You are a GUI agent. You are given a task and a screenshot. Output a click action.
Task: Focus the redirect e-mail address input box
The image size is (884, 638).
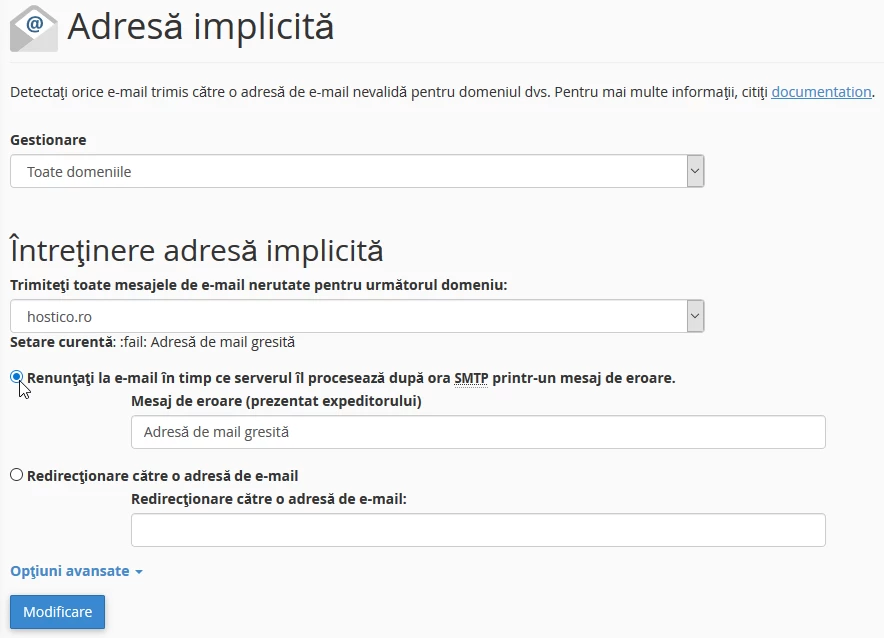point(477,529)
